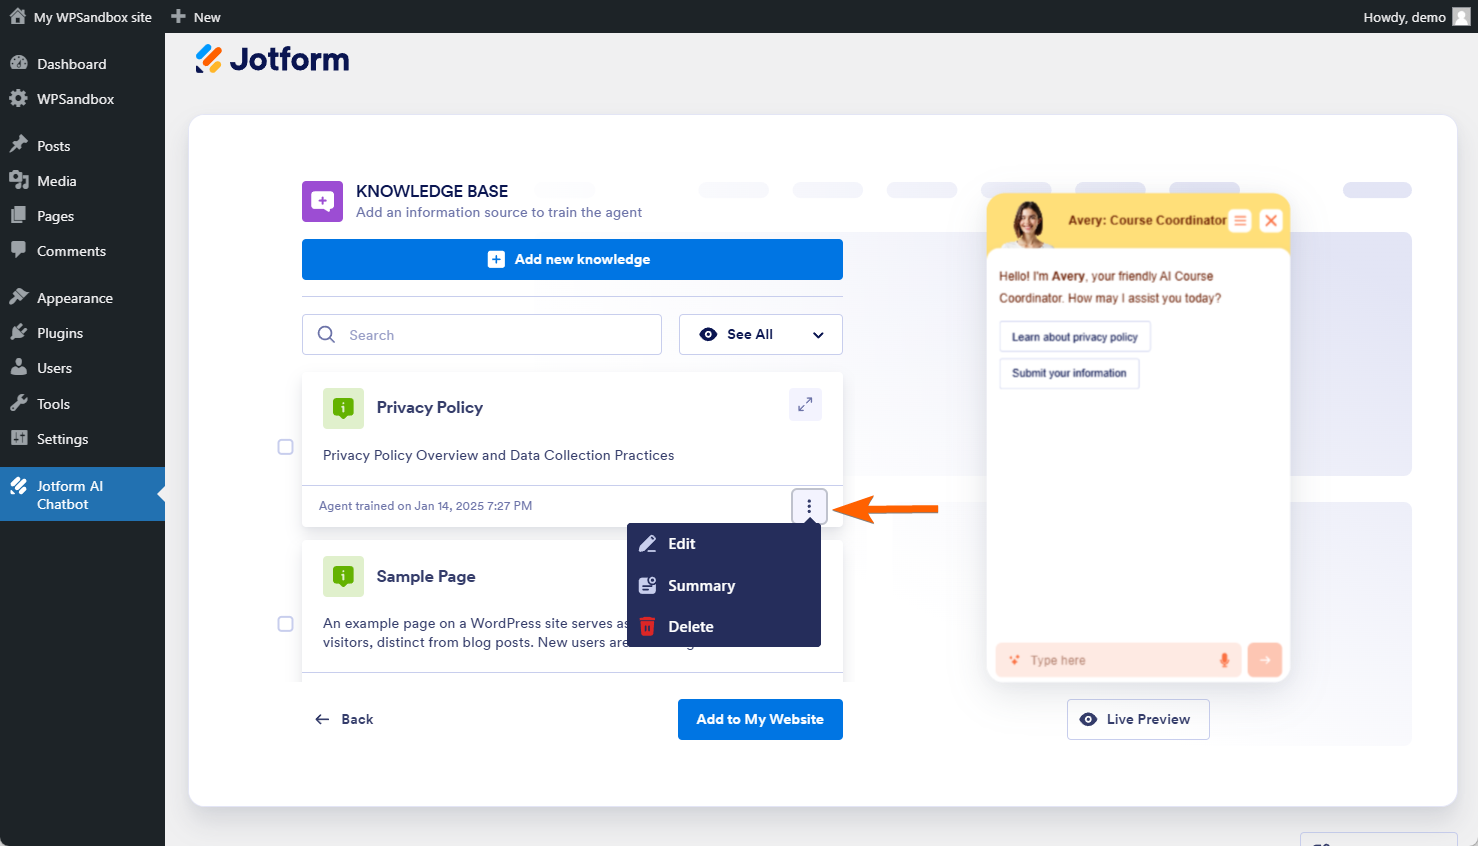
Task: Click Learn about privacy policy suggestion
Action: pyautogui.click(x=1075, y=337)
